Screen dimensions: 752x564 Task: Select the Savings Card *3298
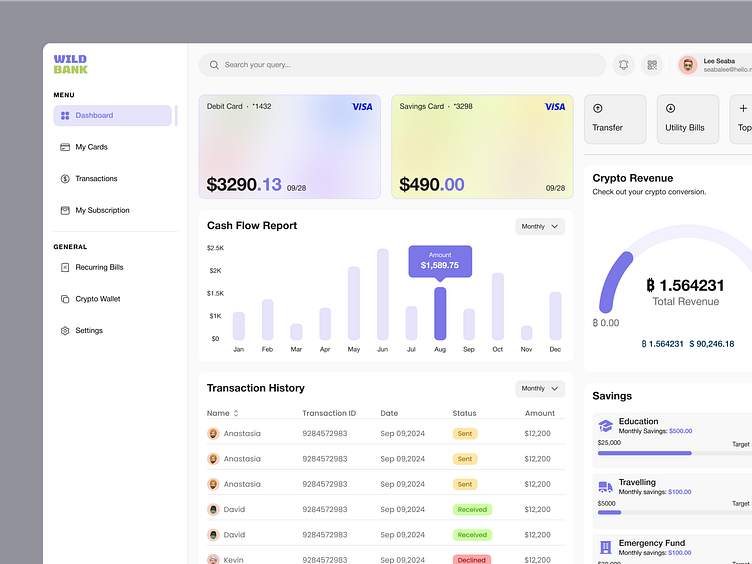tap(482, 146)
